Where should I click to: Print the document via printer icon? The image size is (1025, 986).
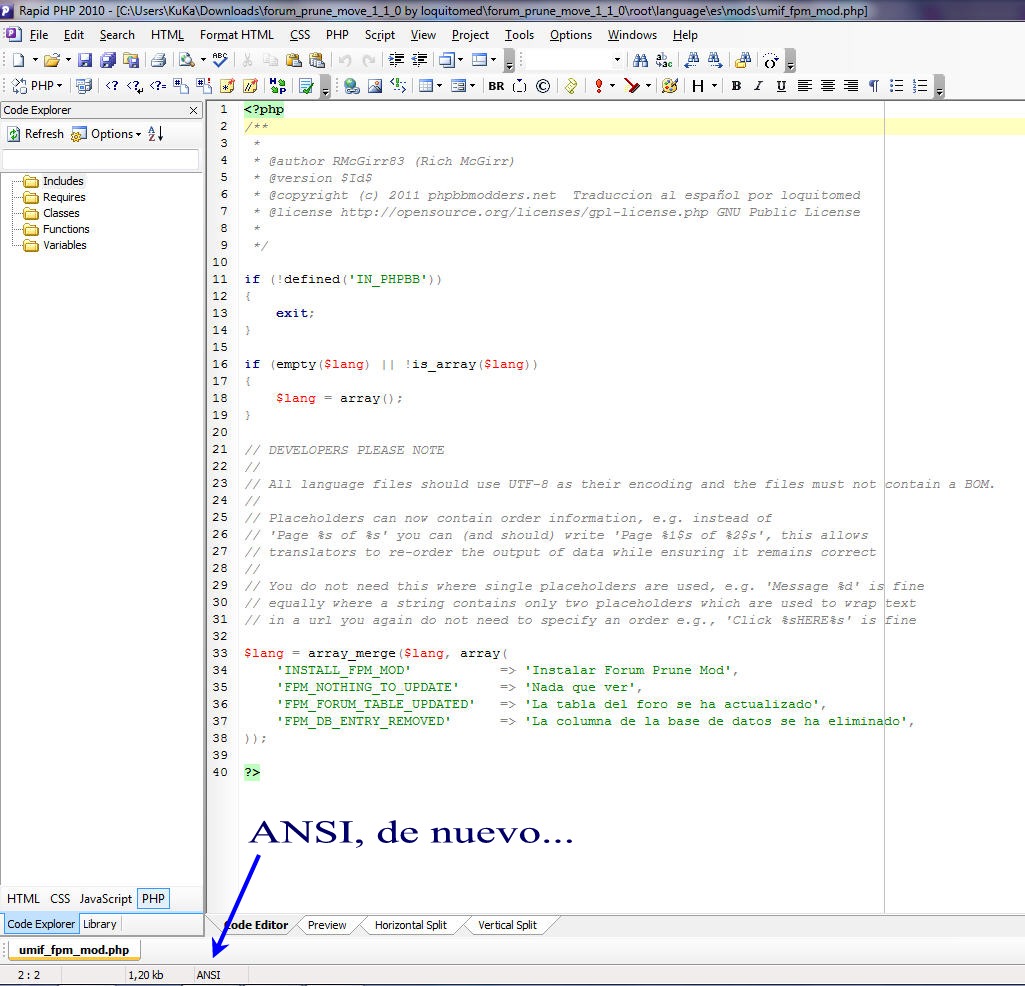click(x=158, y=60)
